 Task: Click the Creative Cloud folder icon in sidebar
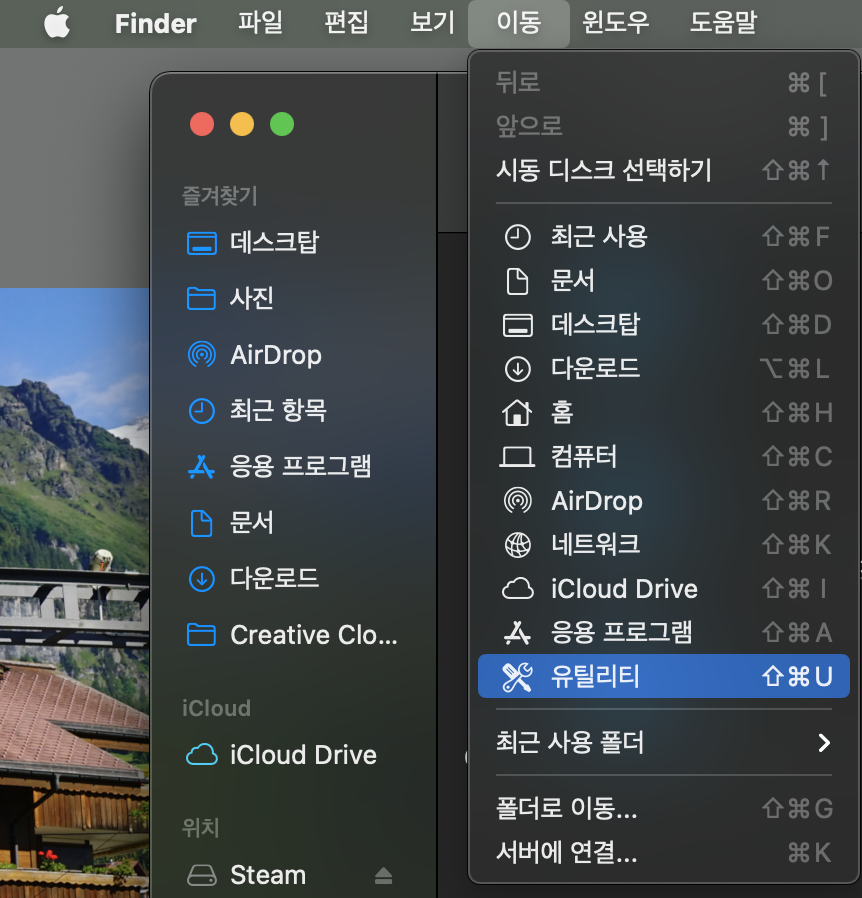click(x=202, y=635)
